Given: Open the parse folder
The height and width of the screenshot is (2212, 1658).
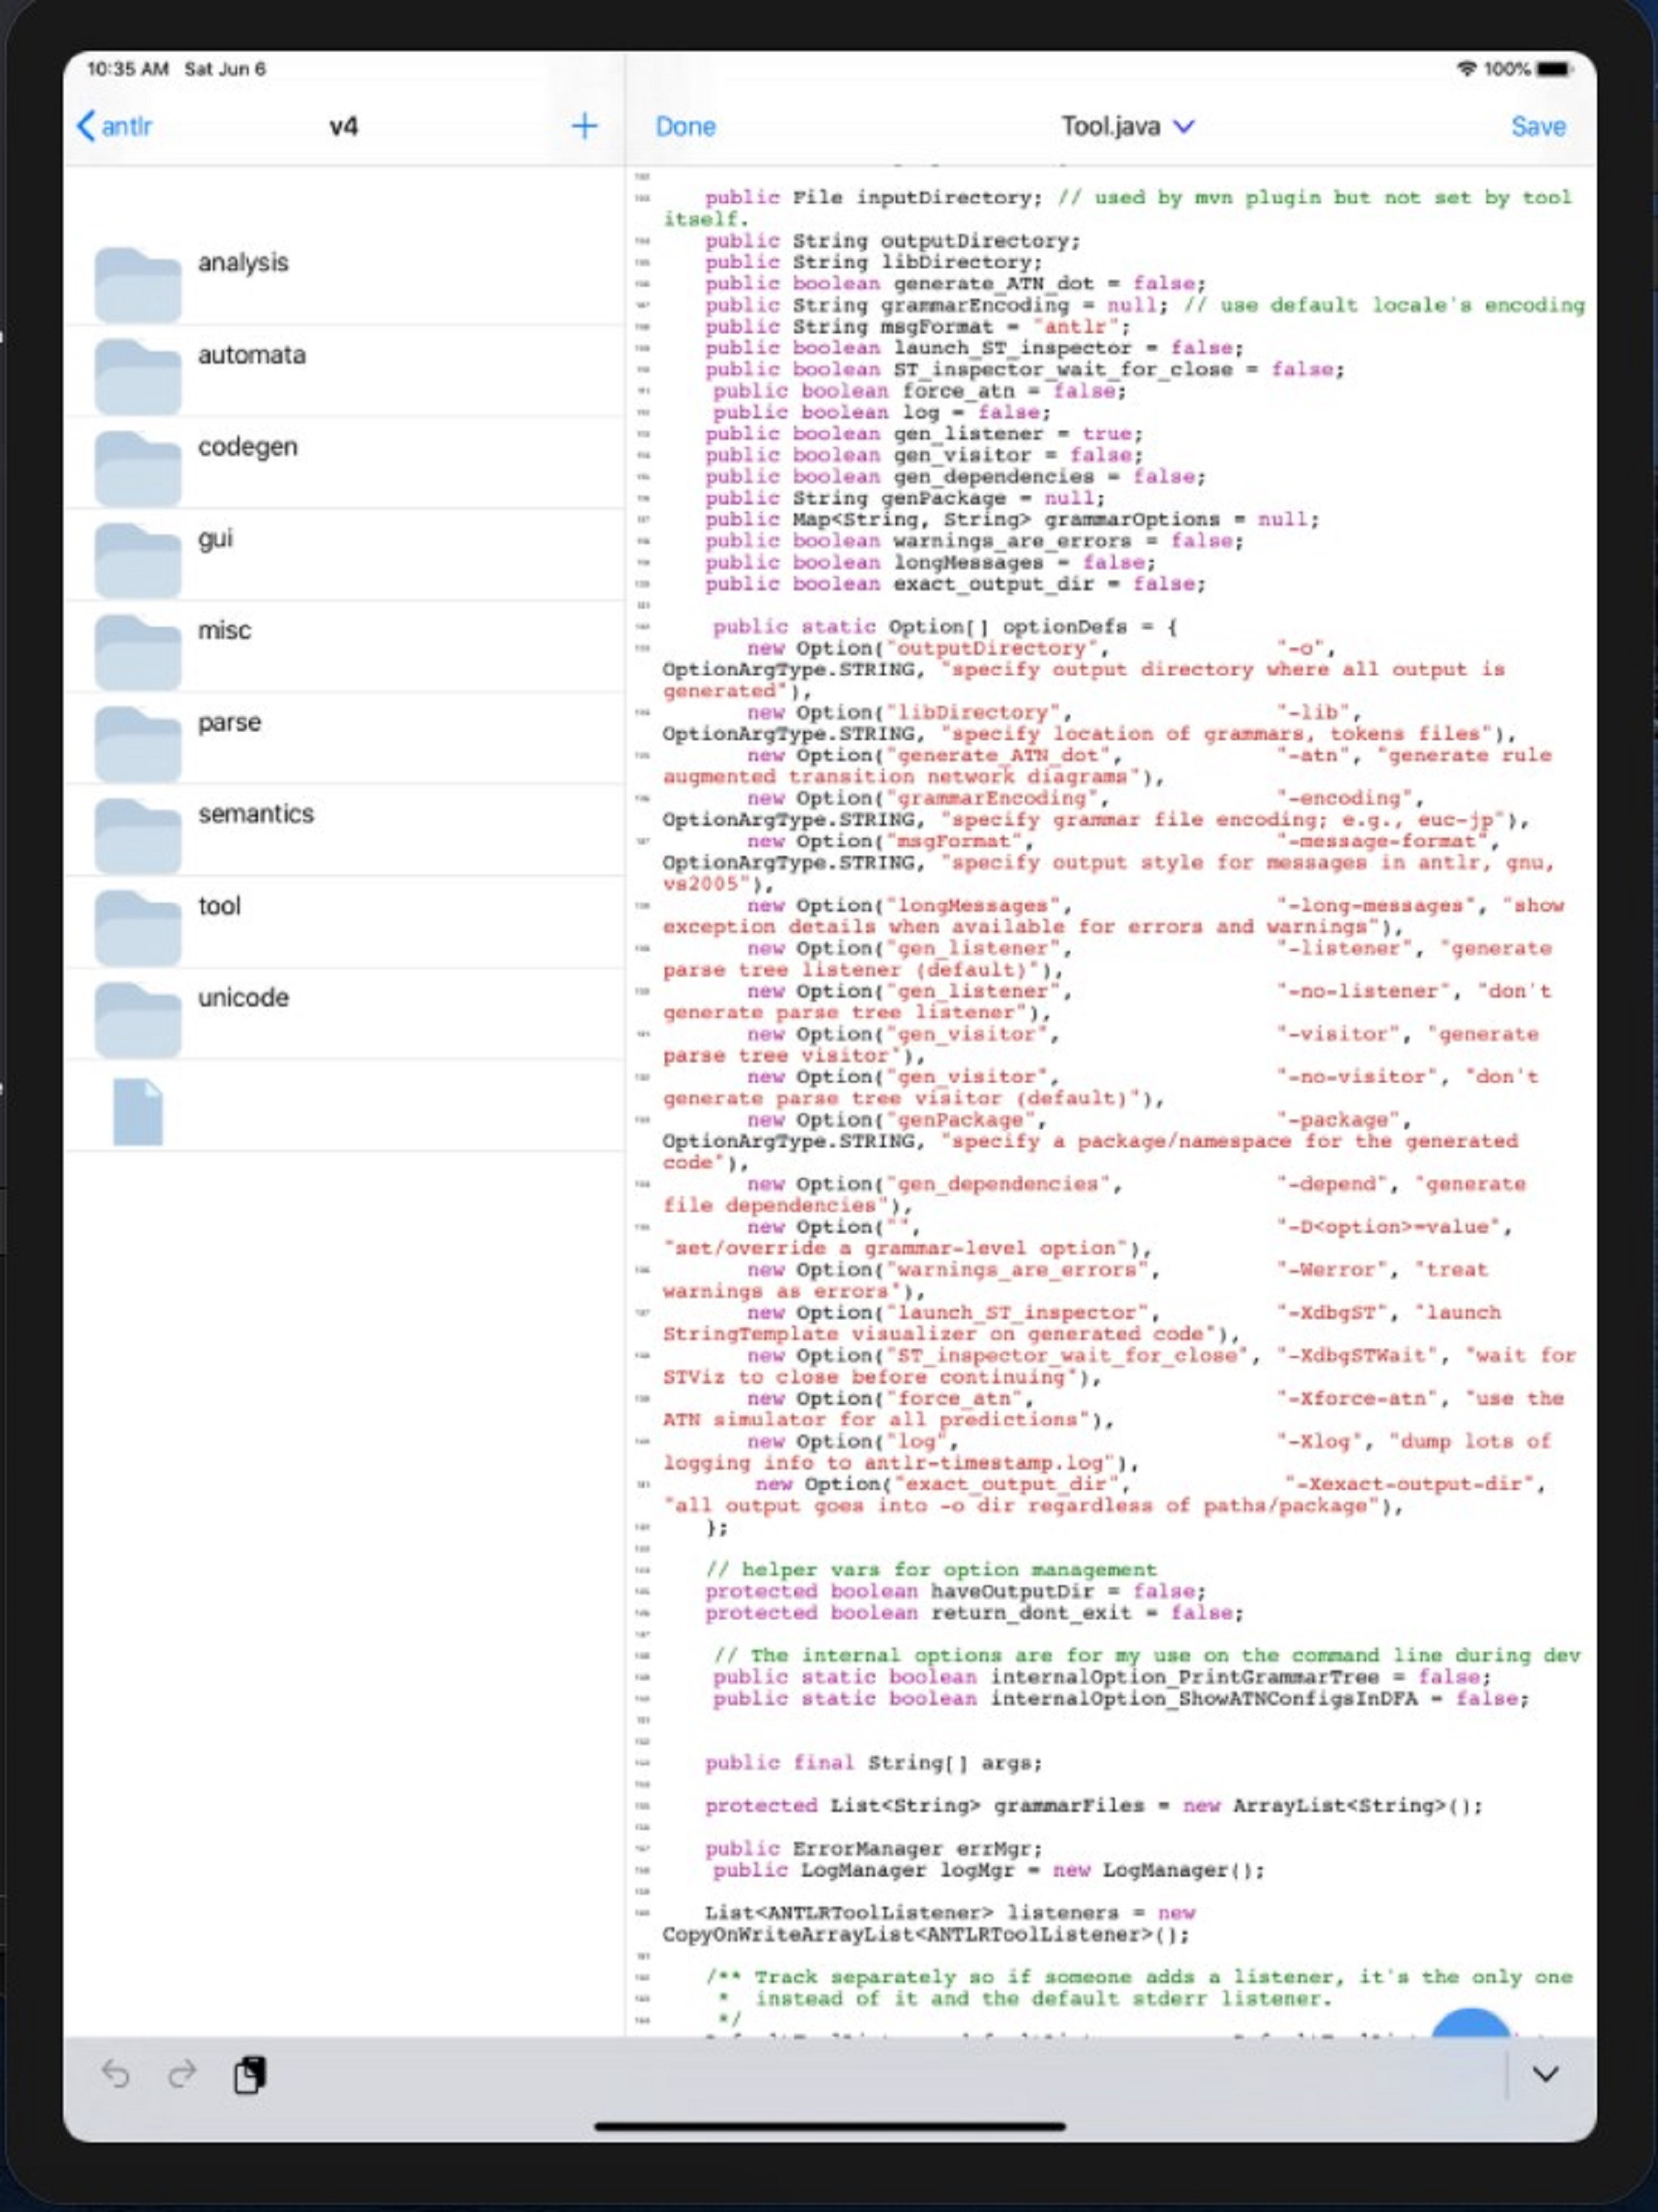Looking at the screenshot, I should (x=229, y=722).
